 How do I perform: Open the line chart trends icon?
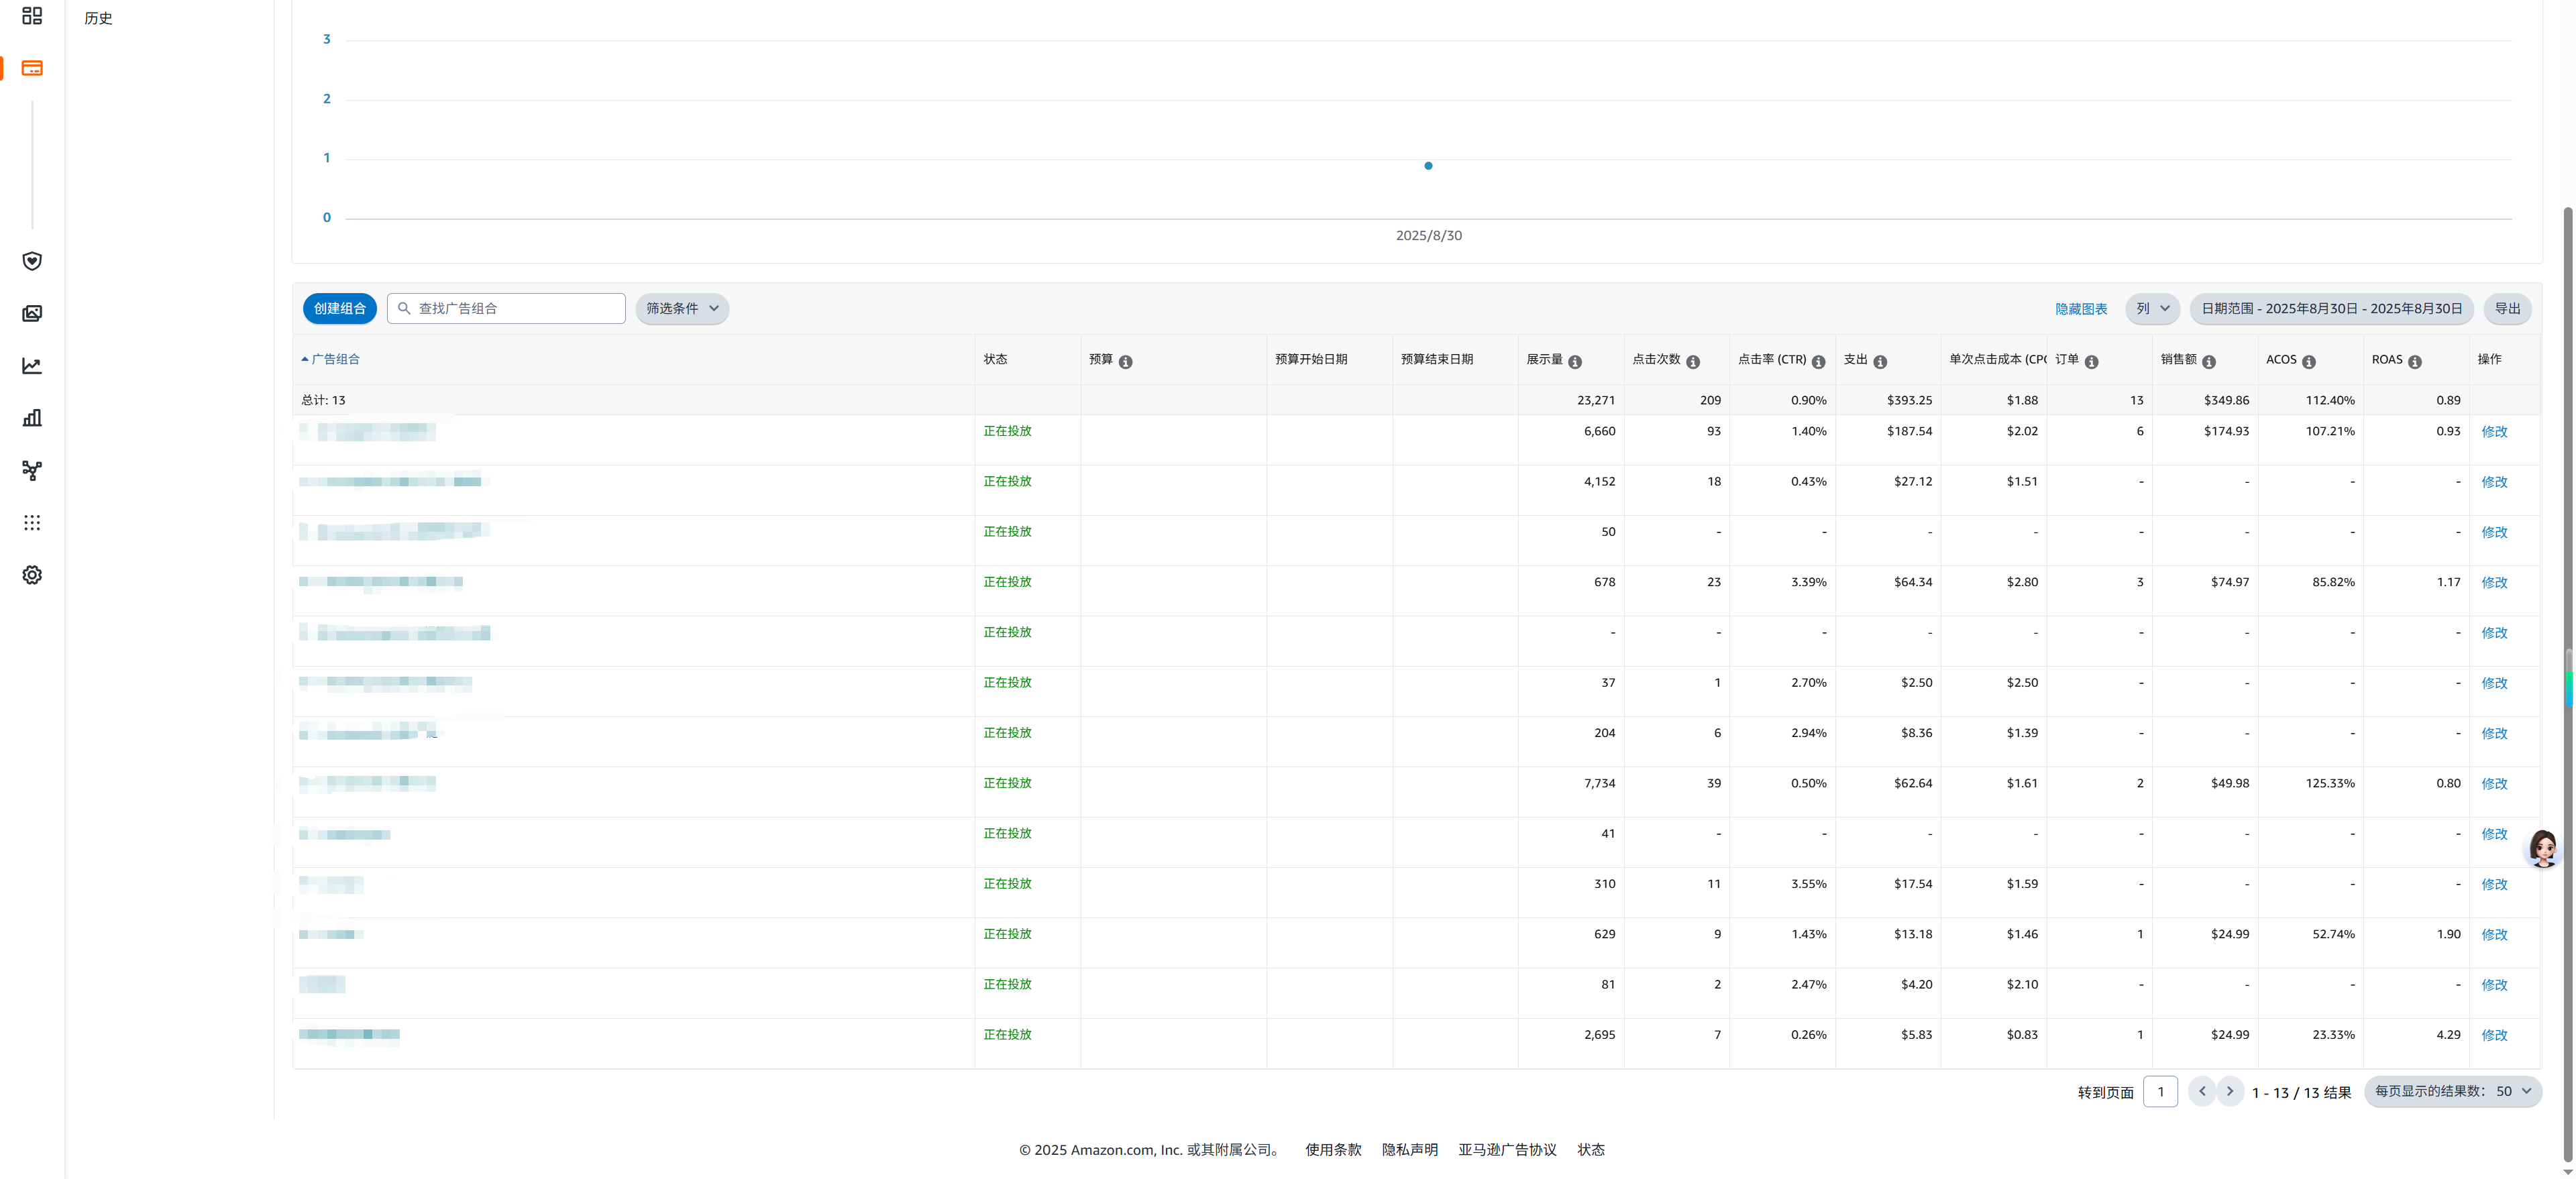(x=32, y=366)
